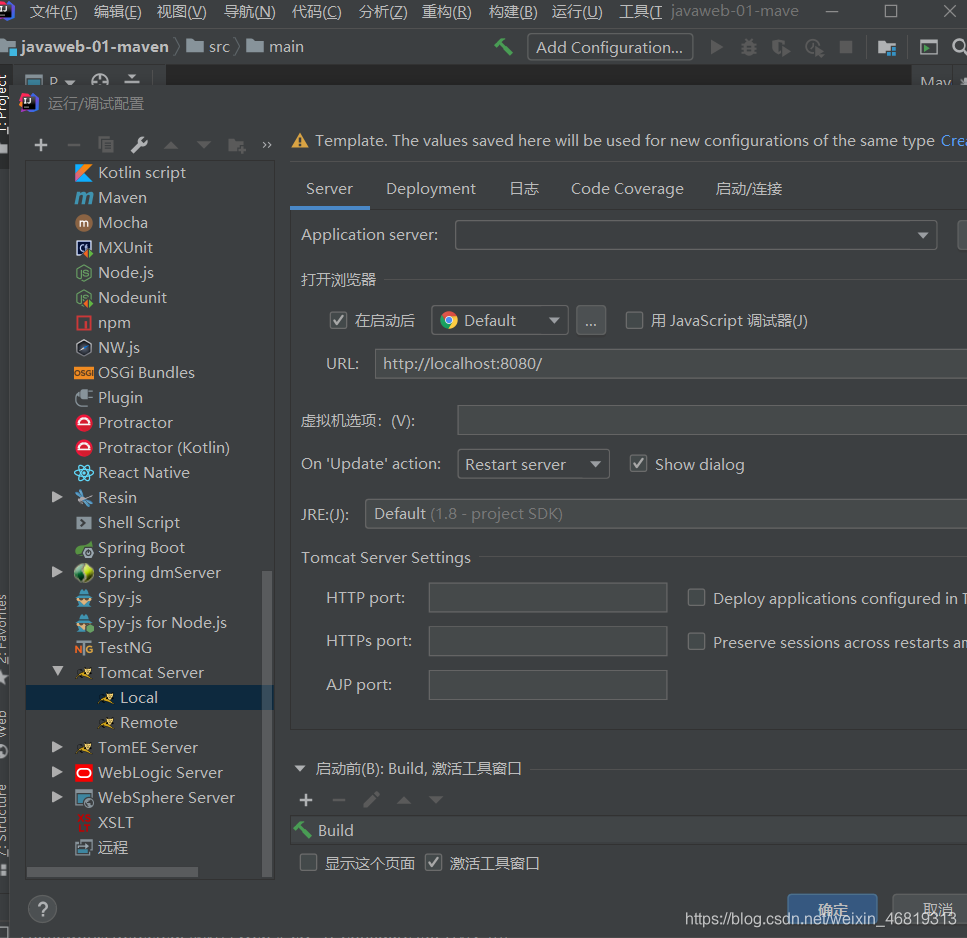Screen dimensions: 967x938
Task: Open the Restart server update action dropdown
Action: (533, 464)
